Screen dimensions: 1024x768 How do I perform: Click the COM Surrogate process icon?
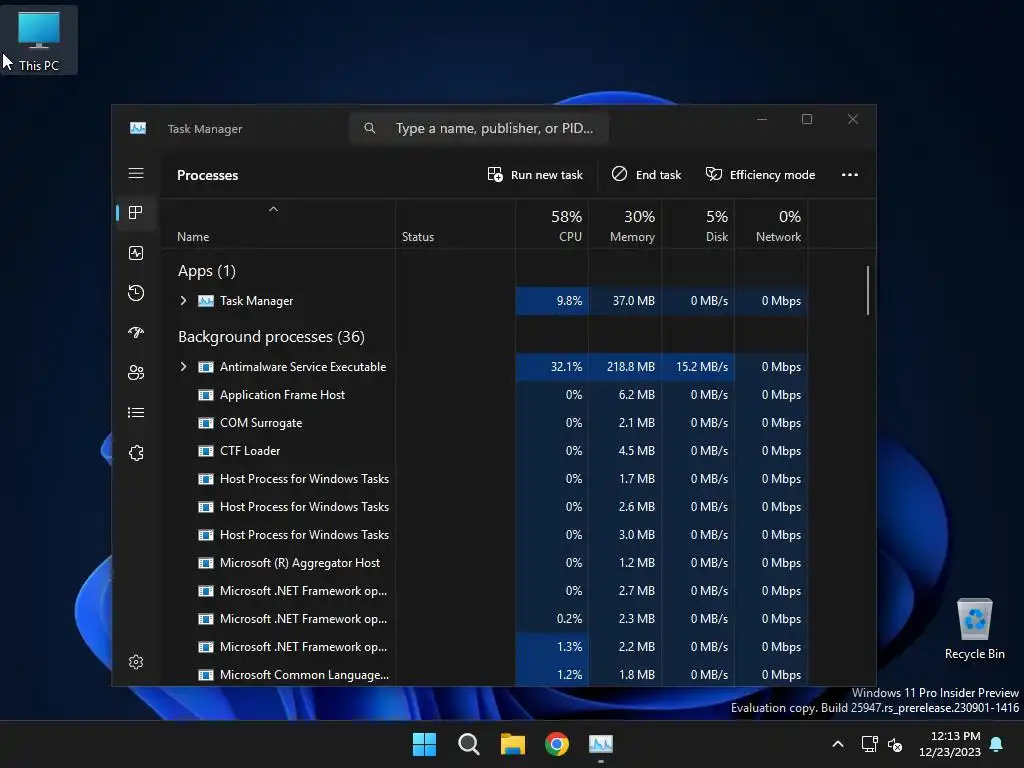click(206, 423)
